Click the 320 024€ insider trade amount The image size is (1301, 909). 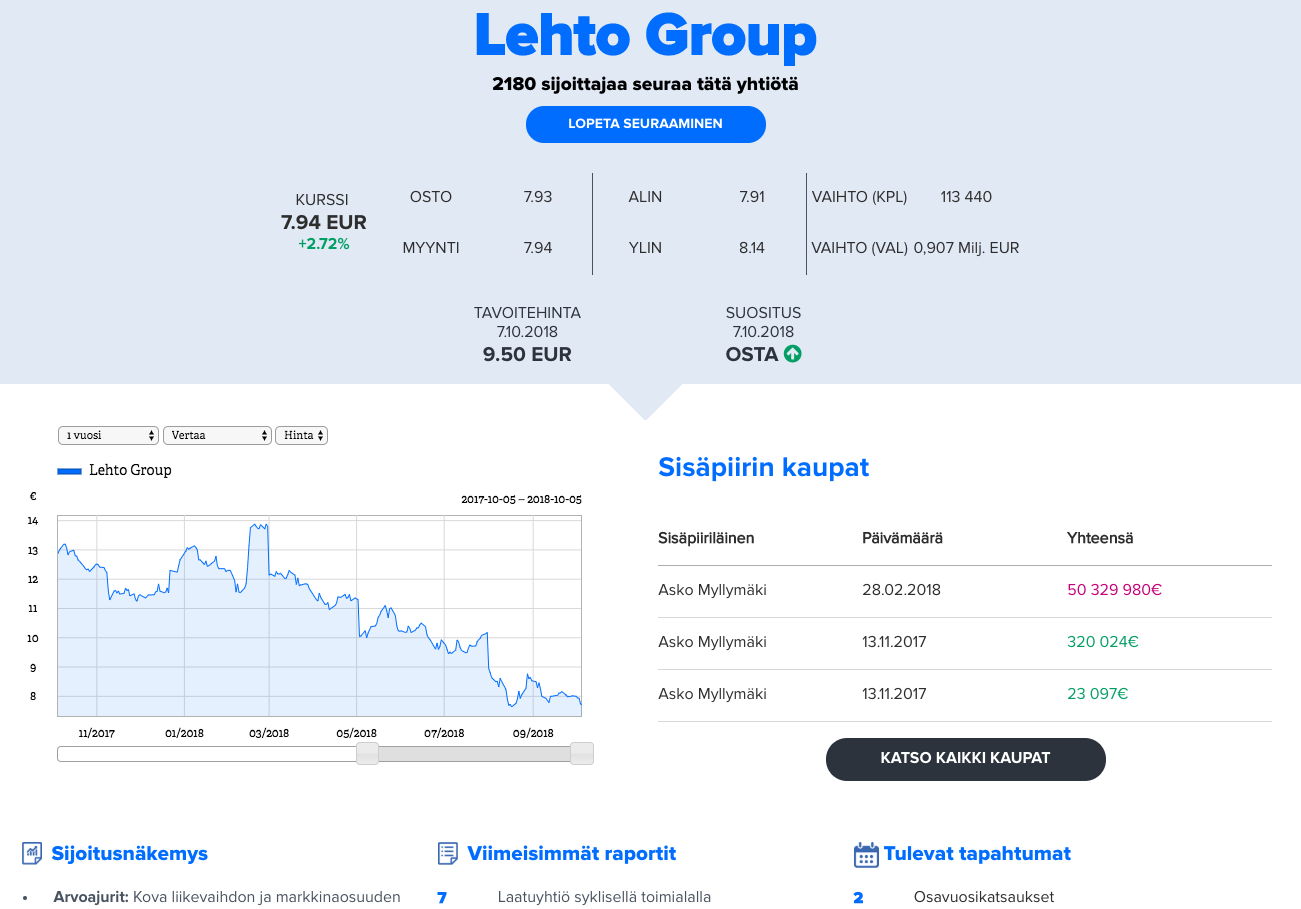[1102, 642]
